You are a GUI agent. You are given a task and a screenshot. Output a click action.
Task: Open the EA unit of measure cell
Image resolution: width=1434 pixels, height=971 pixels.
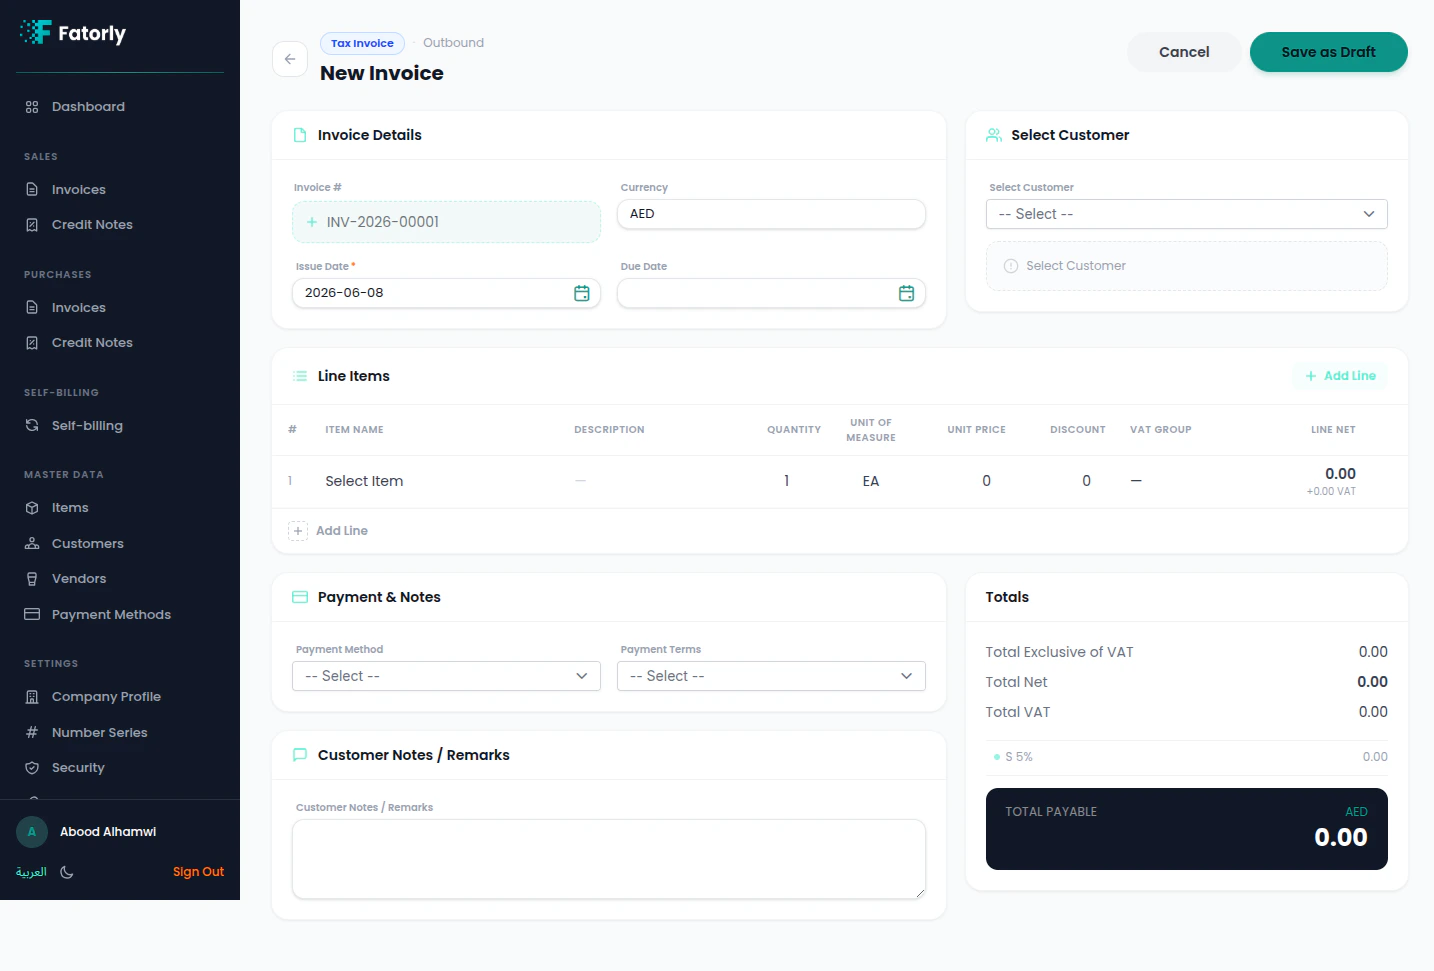871,481
